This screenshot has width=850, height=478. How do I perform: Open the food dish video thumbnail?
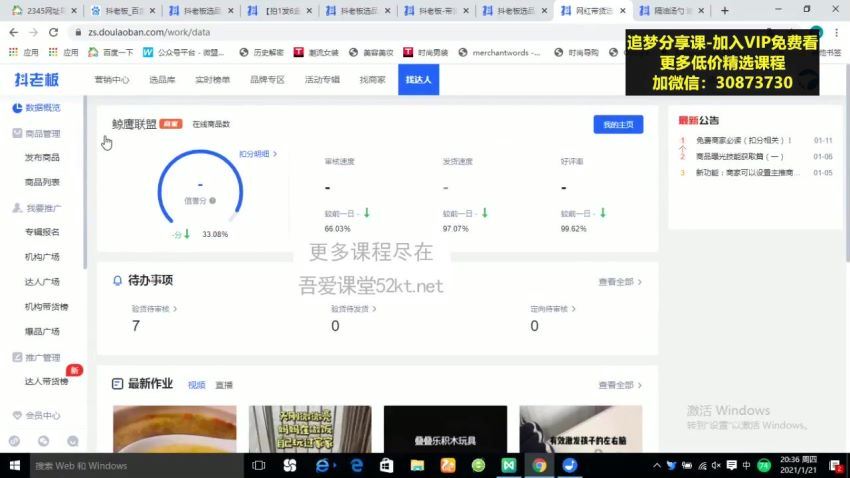[x=175, y=429]
